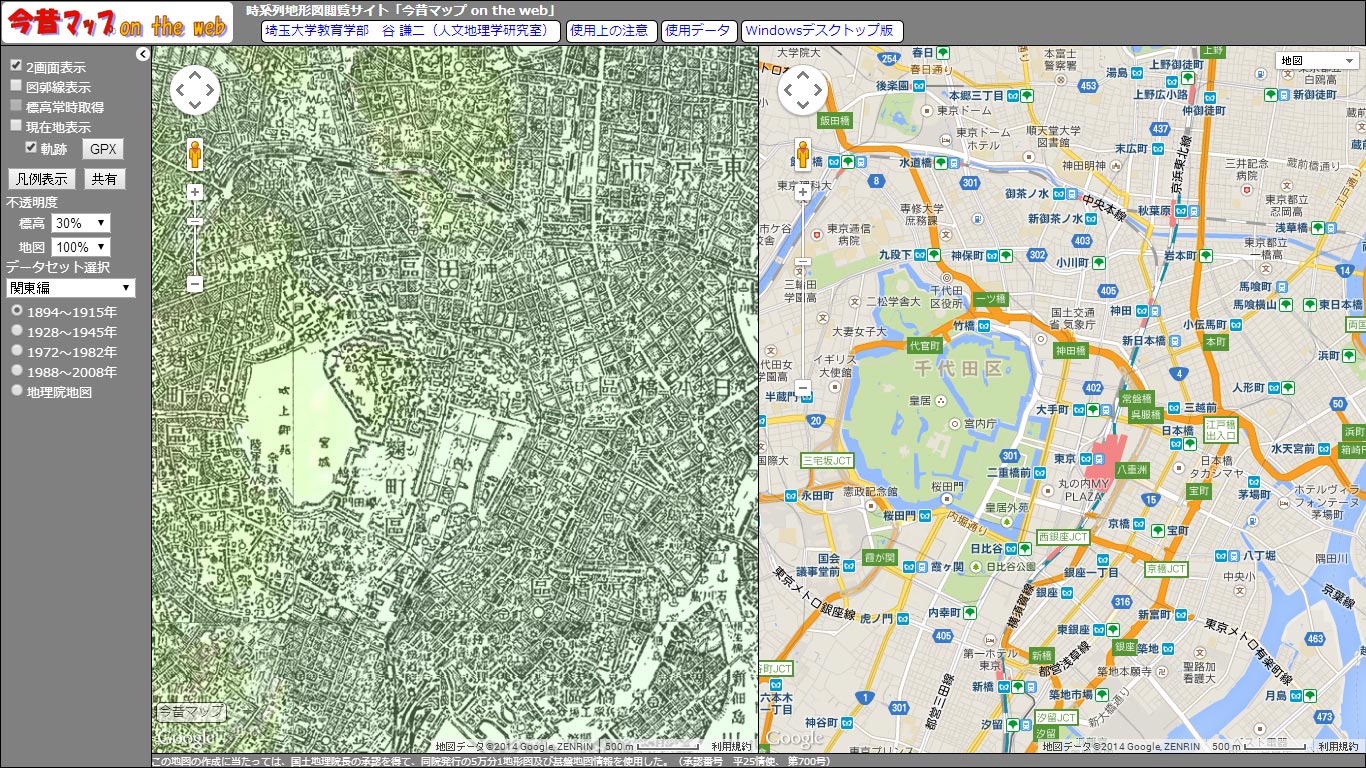Open the 関東編 dataset dropdown
Image resolution: width=1366 pixels, height=768 pixels.
(x=70, y=288)
